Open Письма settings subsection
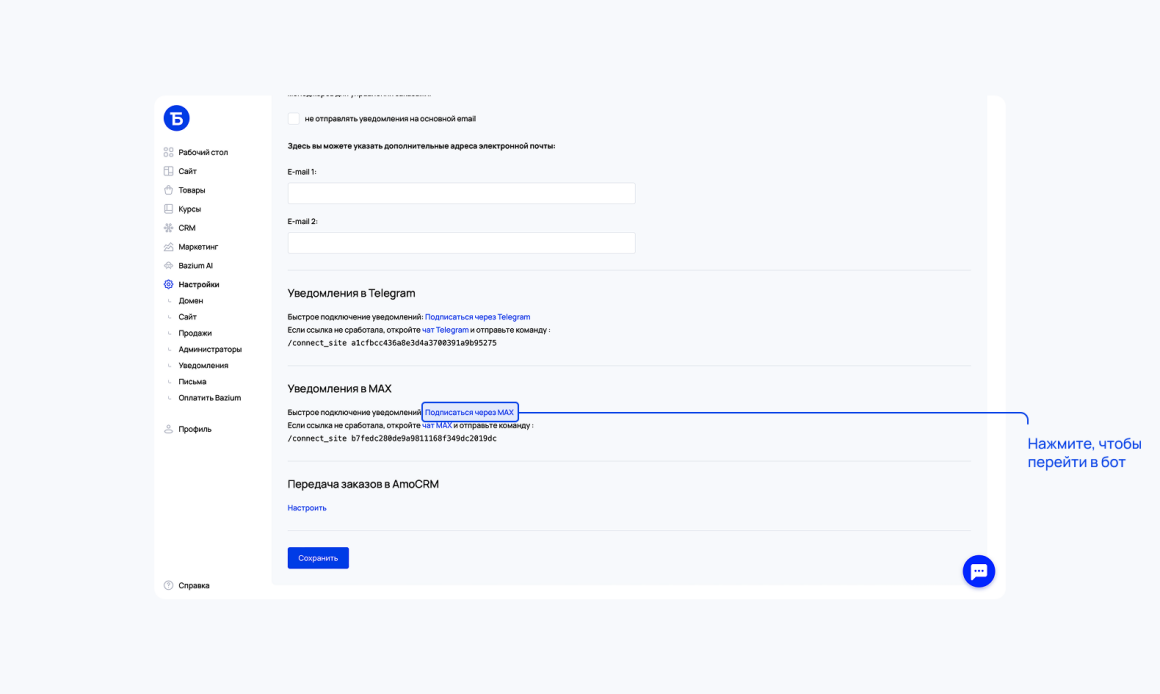Image resolution: width=1160 pixels, height=694 pixels. tap(192, 382)
